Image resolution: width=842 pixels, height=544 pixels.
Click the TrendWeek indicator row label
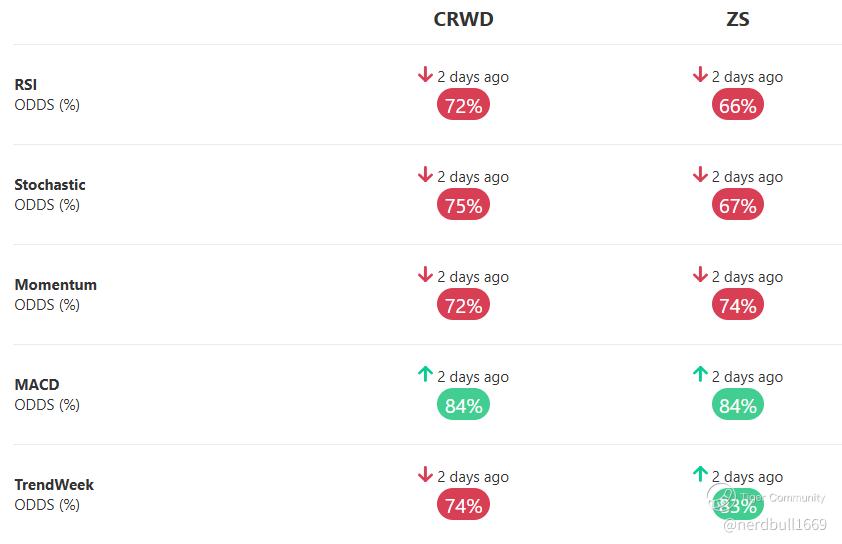54,485
